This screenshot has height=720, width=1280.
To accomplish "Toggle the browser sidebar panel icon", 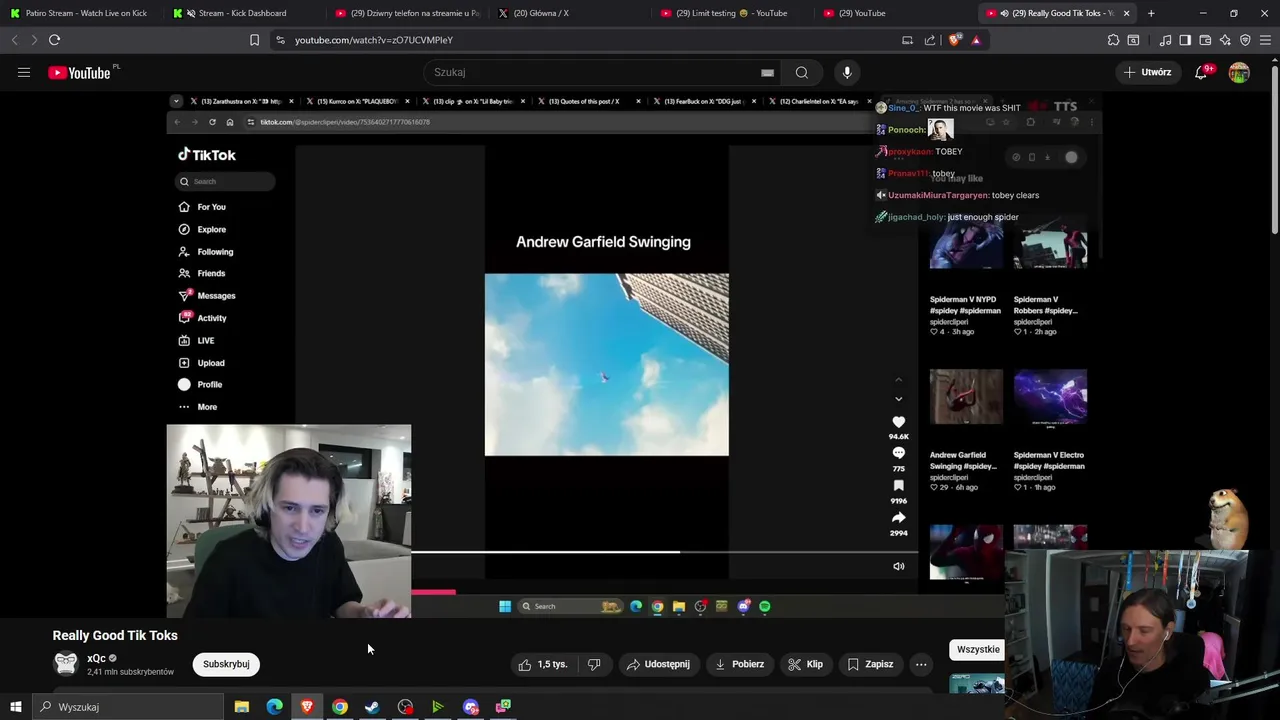I will (x=1185, y=40).
